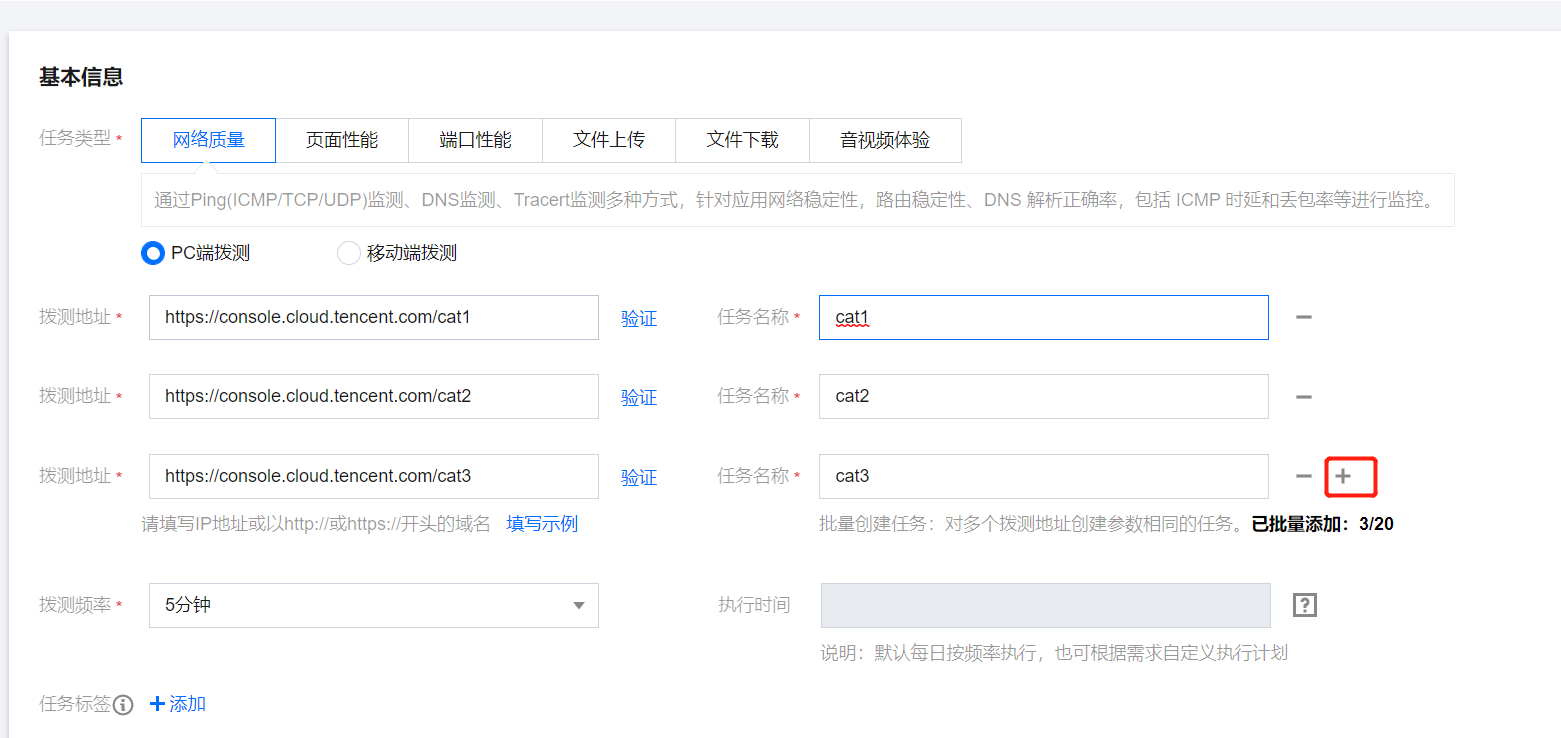Image resolution: width=1561 pixels, height=738 pixels.
Task: Switch to the 页面性能 task type tab
Action: (x=342, y=140)
